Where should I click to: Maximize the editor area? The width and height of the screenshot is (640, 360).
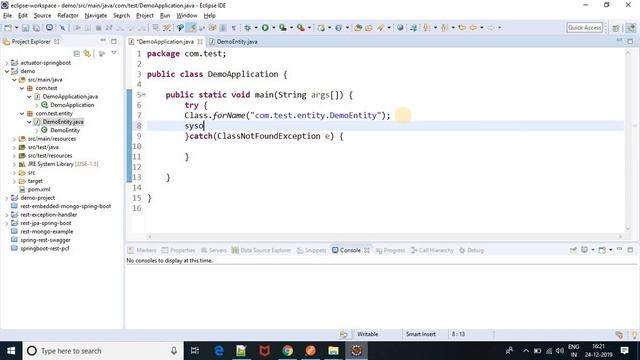tap(630, 41)
